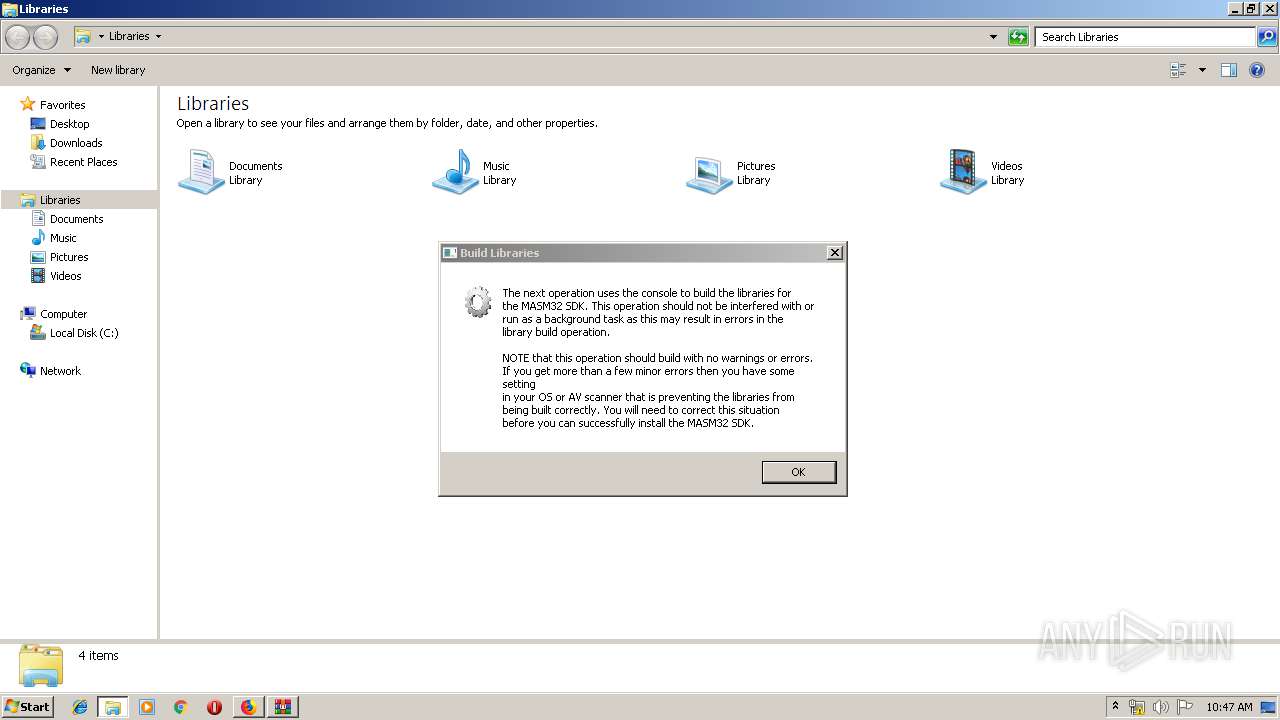Open the Organize menu
Screen dimensions: 1280x720
(x=41, y=70)
